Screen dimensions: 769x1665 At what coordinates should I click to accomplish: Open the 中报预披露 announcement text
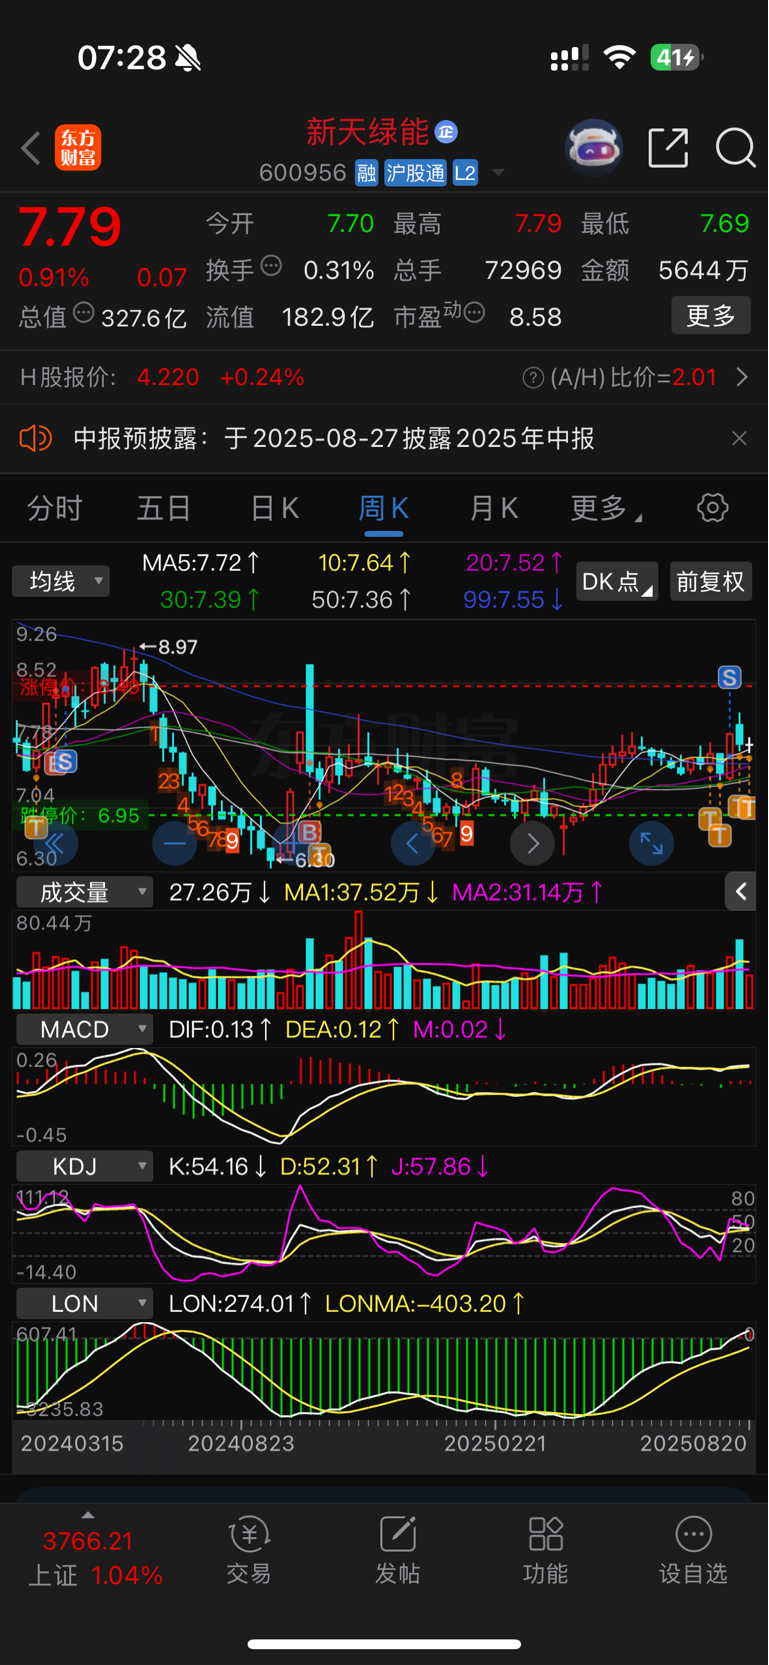tap(334, 439)
